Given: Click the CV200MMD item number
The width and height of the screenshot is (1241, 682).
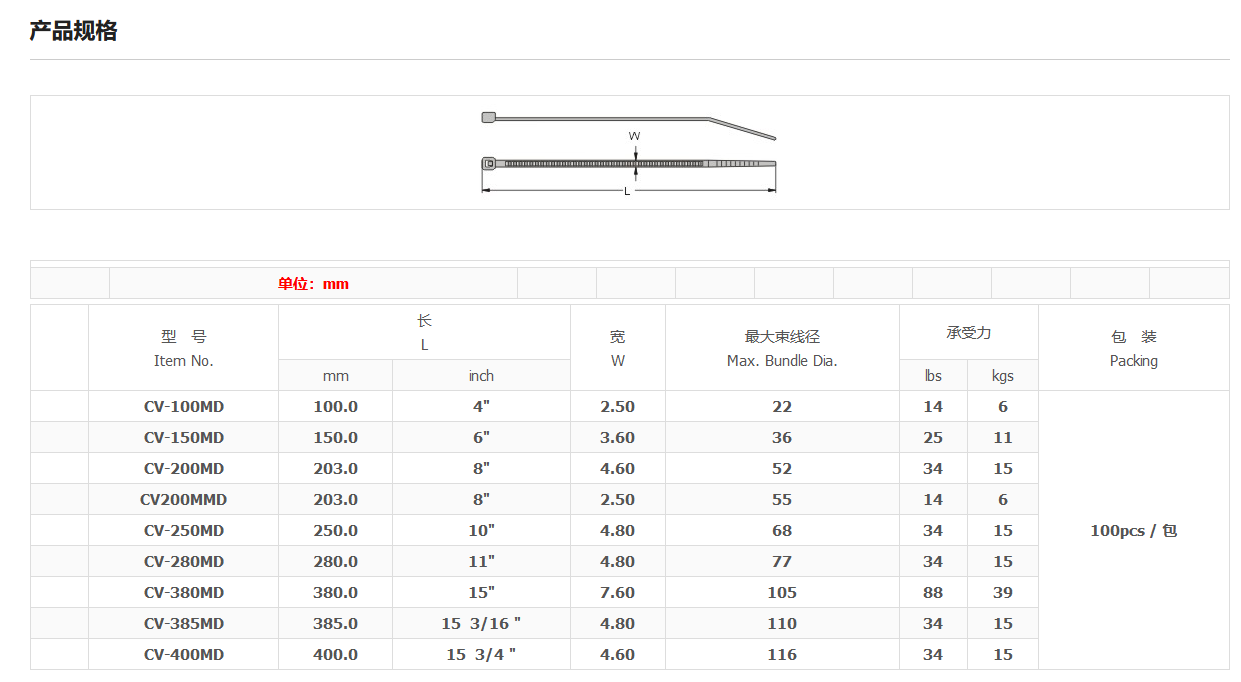Looking at the screenshot, I should tap(183, 500).
